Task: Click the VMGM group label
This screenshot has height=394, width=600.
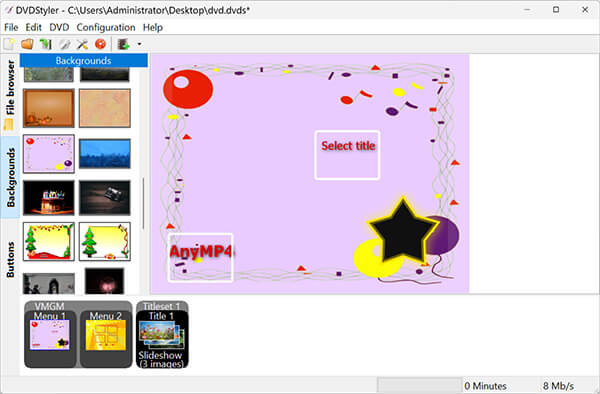Action: 49,306
